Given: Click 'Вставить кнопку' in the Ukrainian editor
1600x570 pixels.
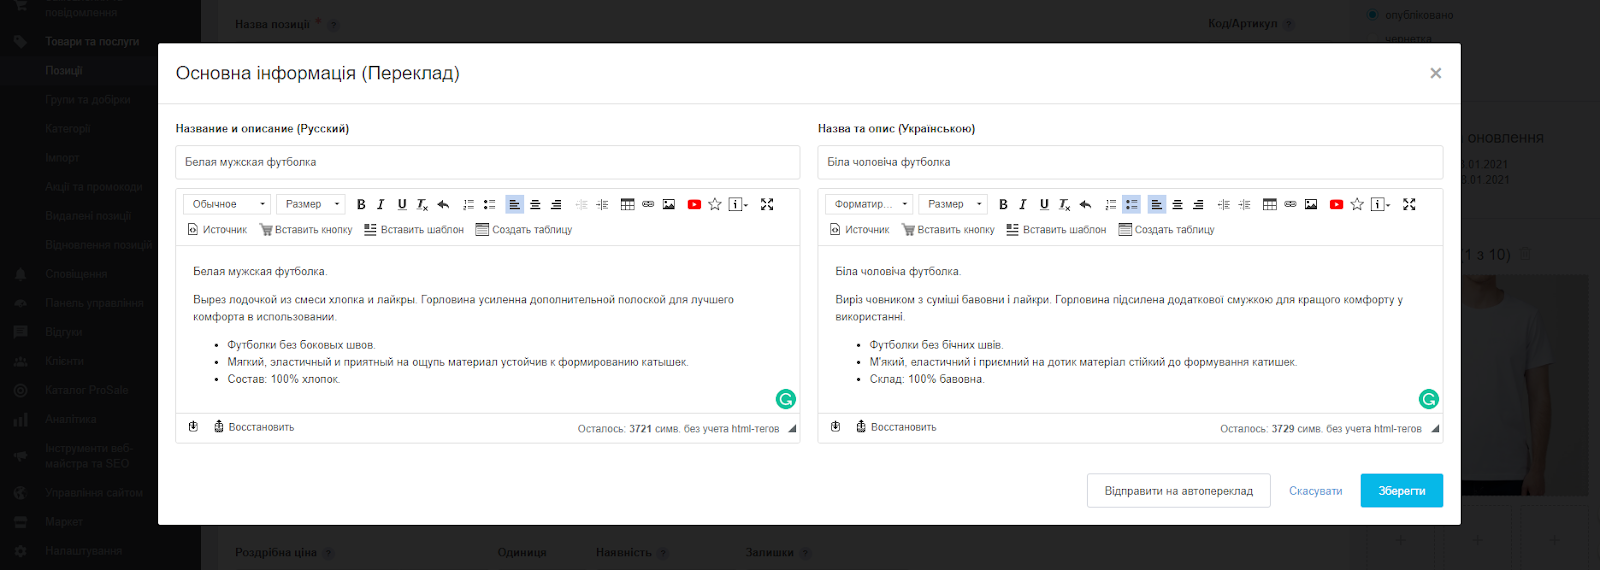Looking at the screenshot, I should coord(948,230).
